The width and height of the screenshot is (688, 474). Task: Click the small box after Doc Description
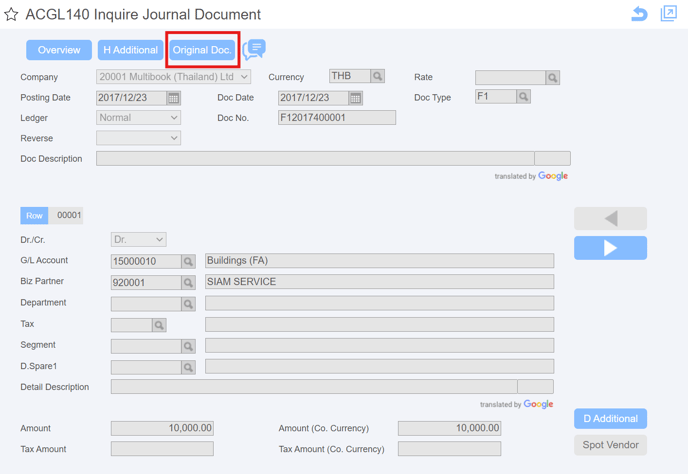tap(552, 158)
